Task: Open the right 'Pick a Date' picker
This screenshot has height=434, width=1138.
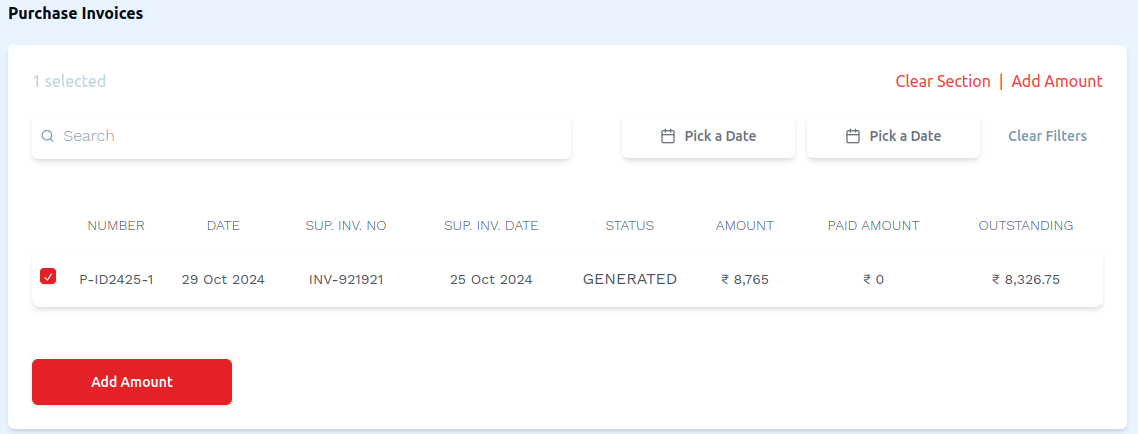Action: [x=893, y=136]
